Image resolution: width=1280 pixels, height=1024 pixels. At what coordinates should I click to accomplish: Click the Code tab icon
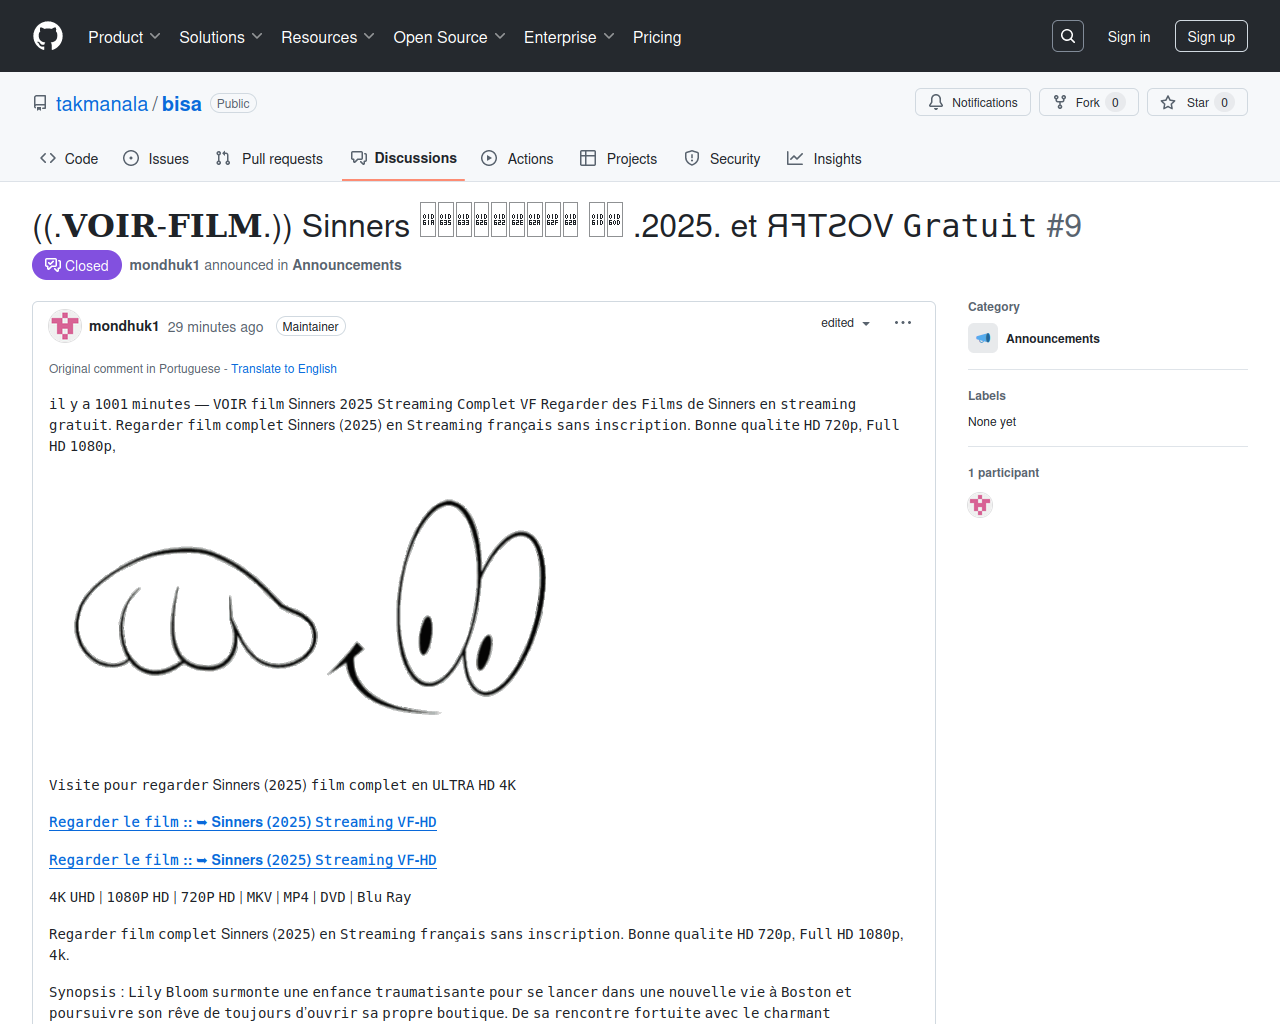[48, 158]
